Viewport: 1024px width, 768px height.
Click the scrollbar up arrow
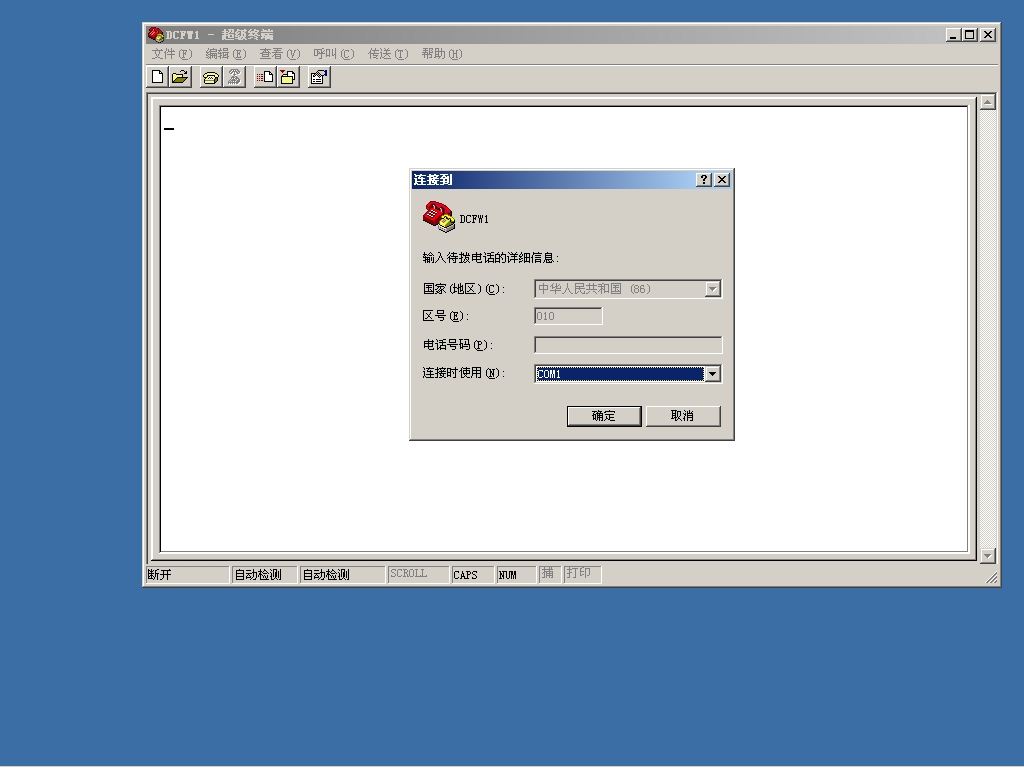987,102
